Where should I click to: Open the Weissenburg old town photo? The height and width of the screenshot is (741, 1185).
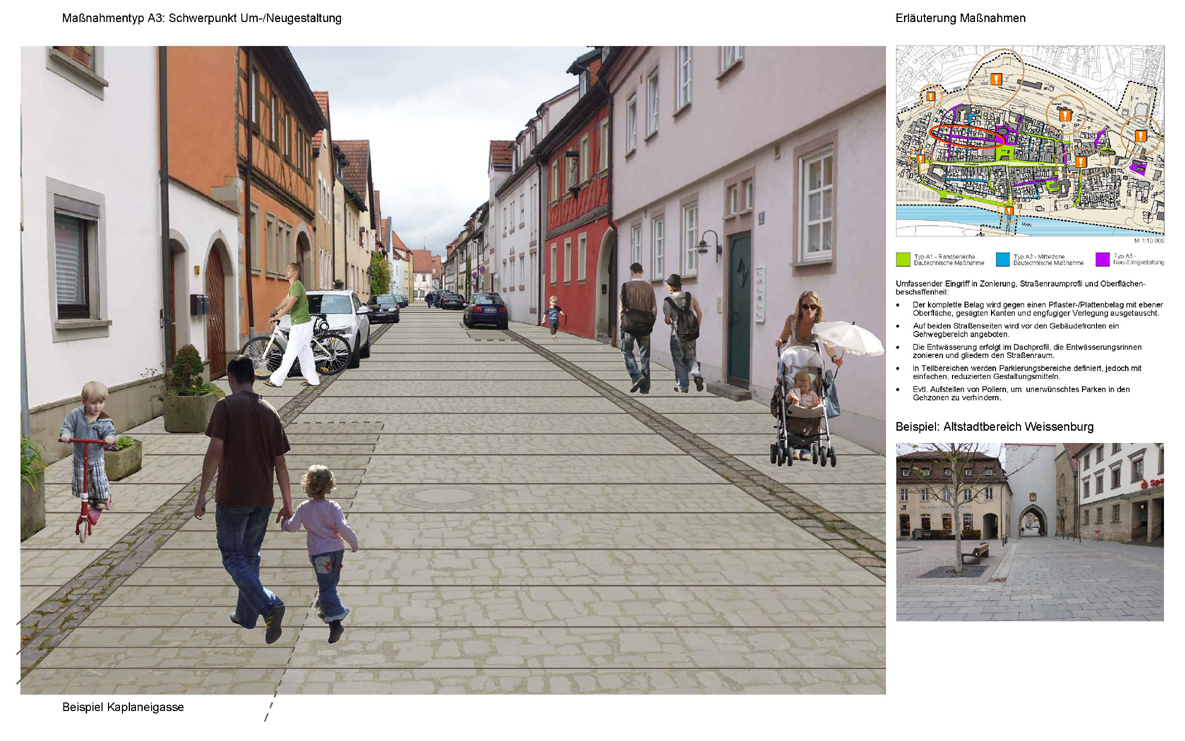pyautogui.click(x=1029, y=532)
